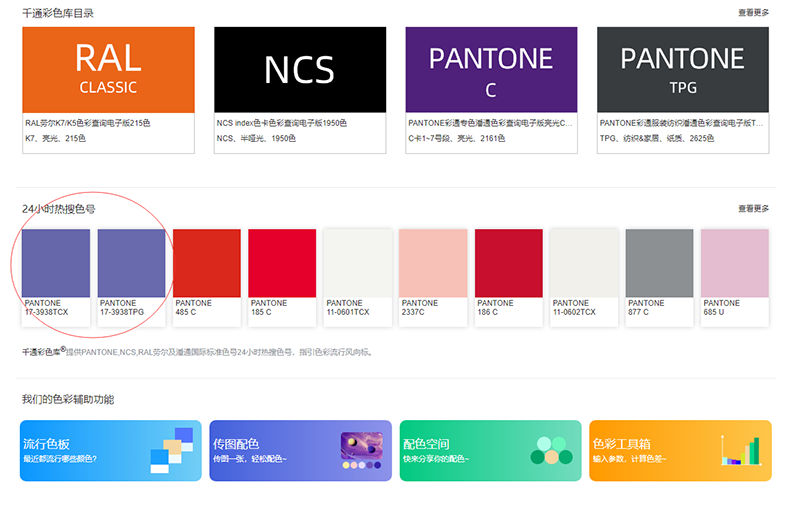
Task: Select the PANTONE 685 U swatch
Action: click(x=735, y=263)
